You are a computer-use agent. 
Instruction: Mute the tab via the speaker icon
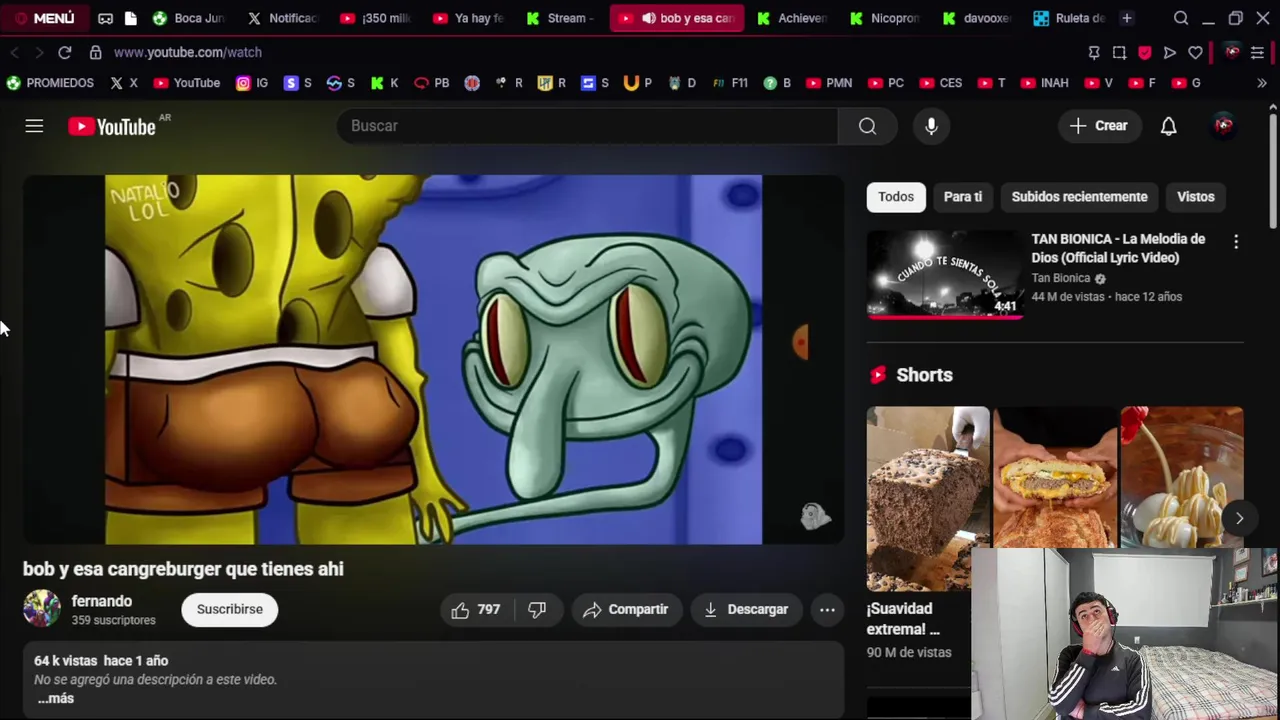pyautogui.click(x=648, y=18)
